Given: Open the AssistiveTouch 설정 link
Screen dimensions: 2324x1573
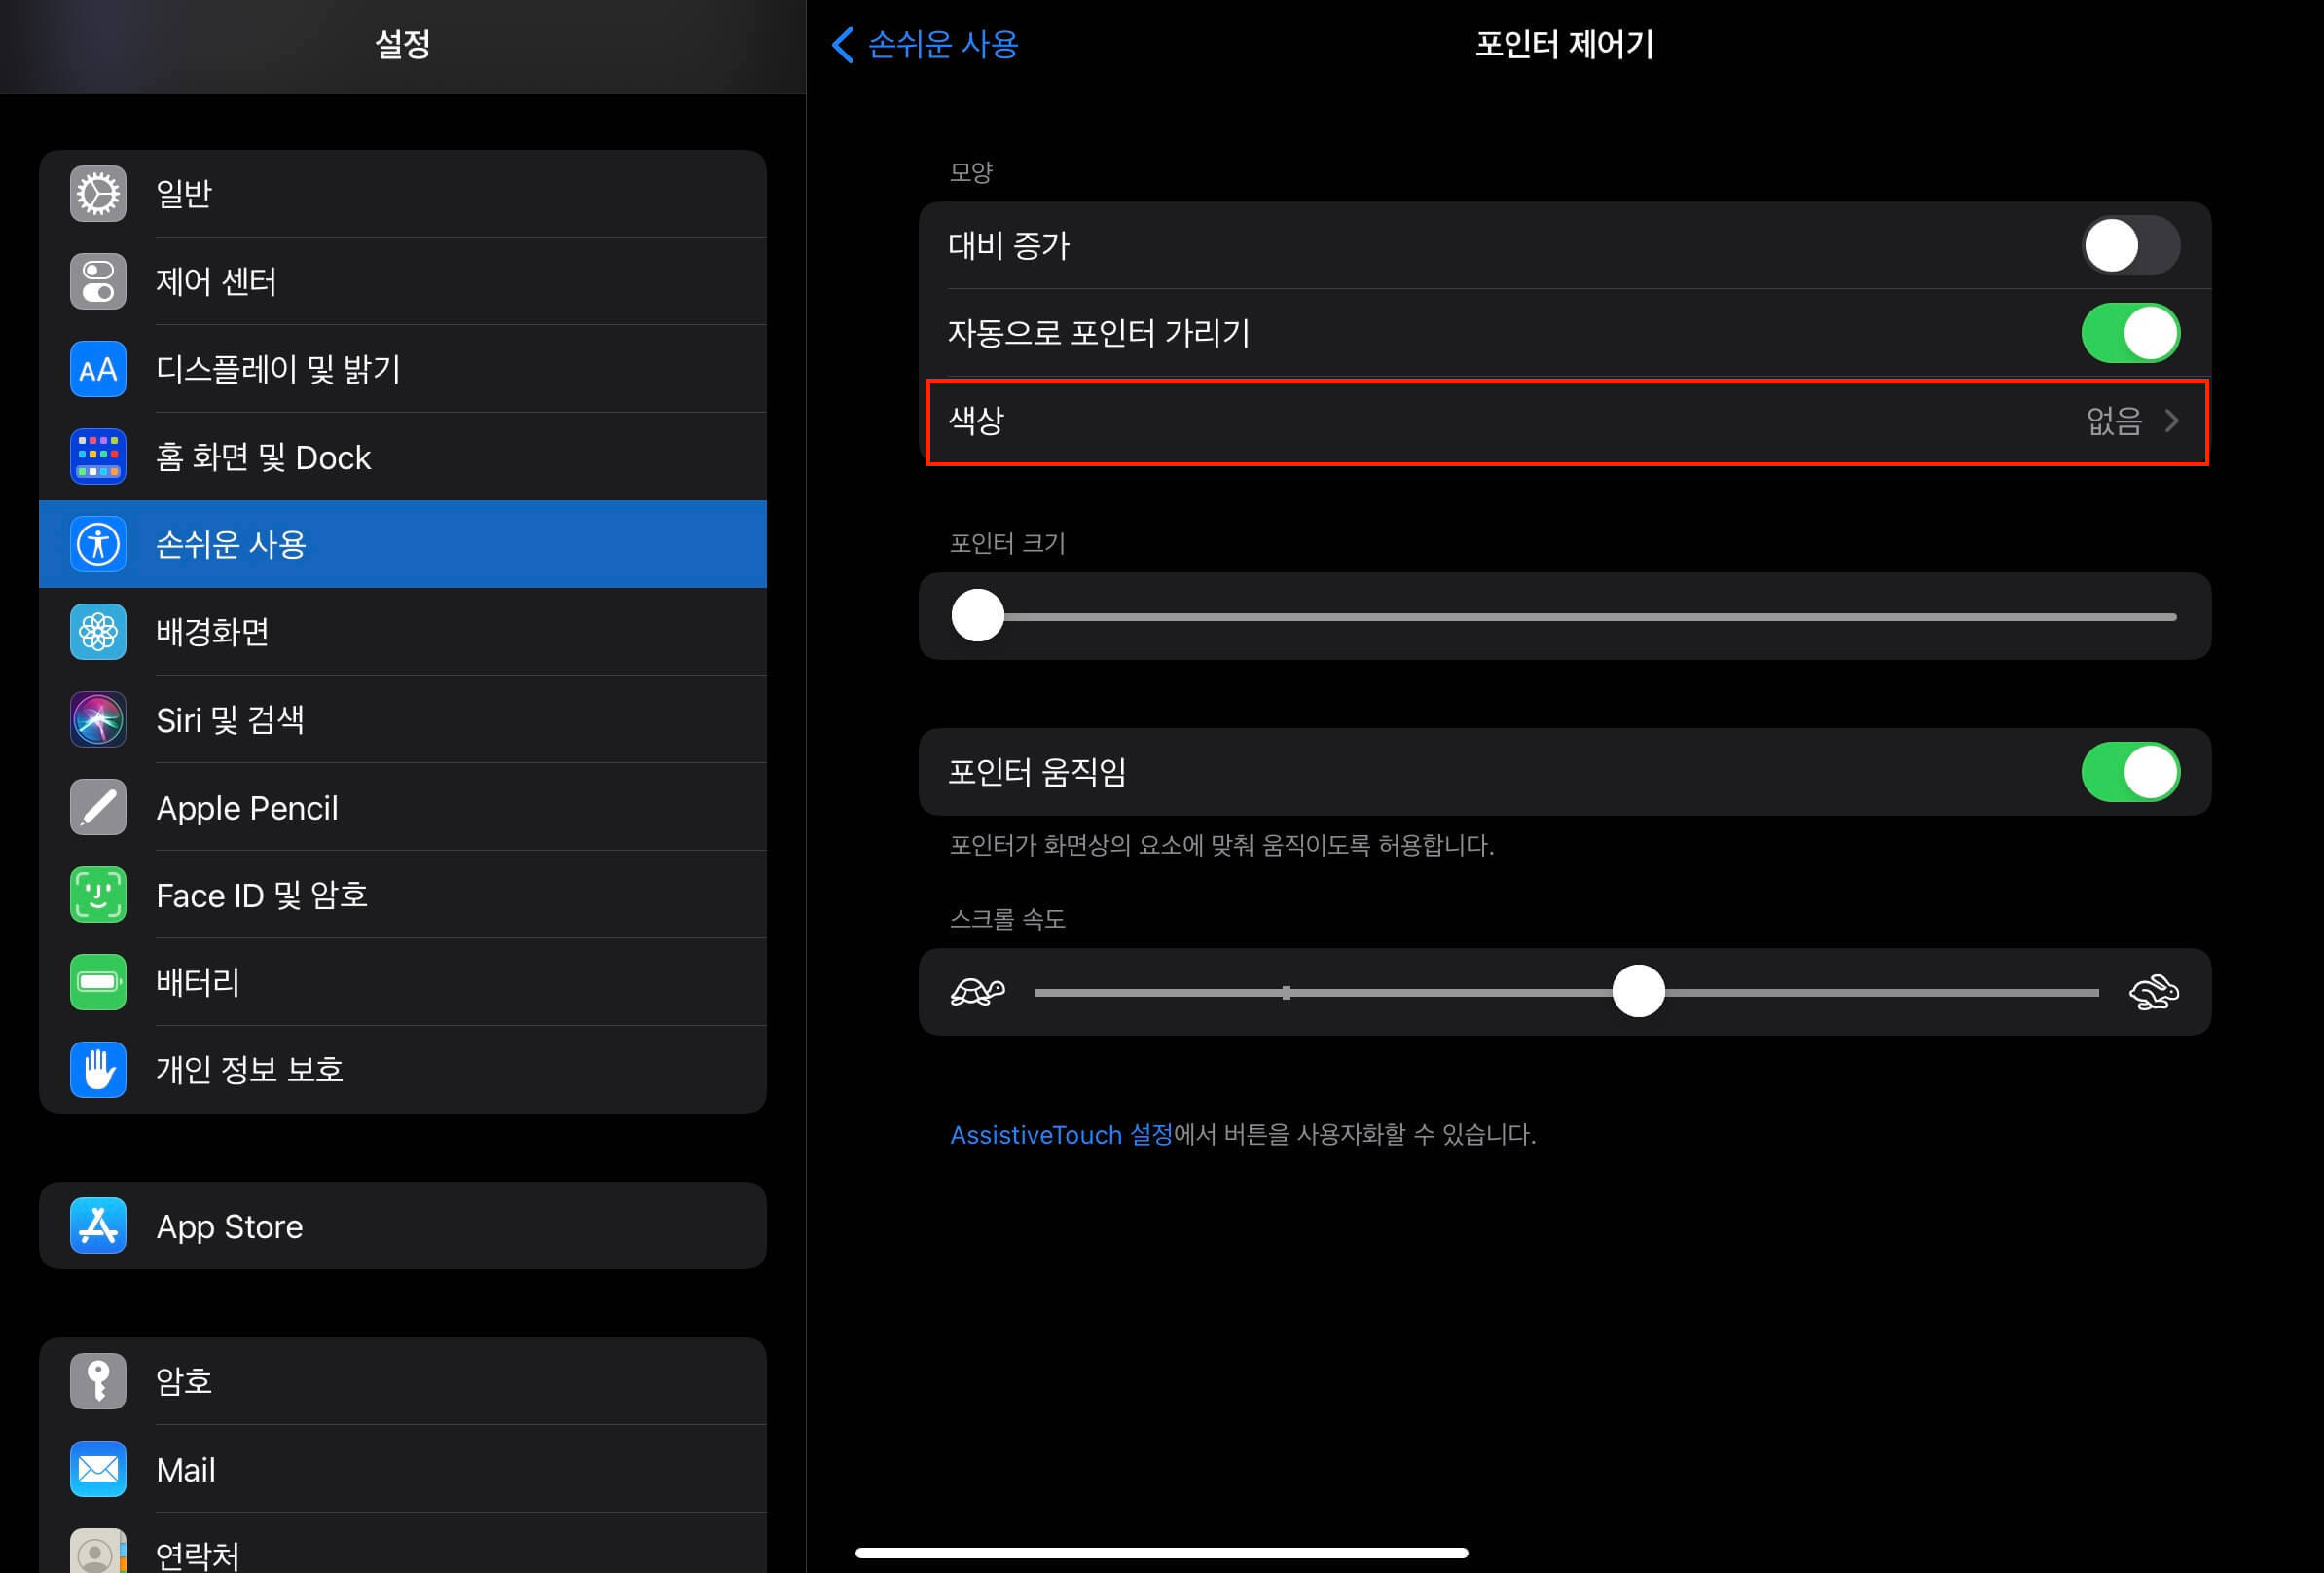Looking at the screenshot, I should (1060, 1134).
